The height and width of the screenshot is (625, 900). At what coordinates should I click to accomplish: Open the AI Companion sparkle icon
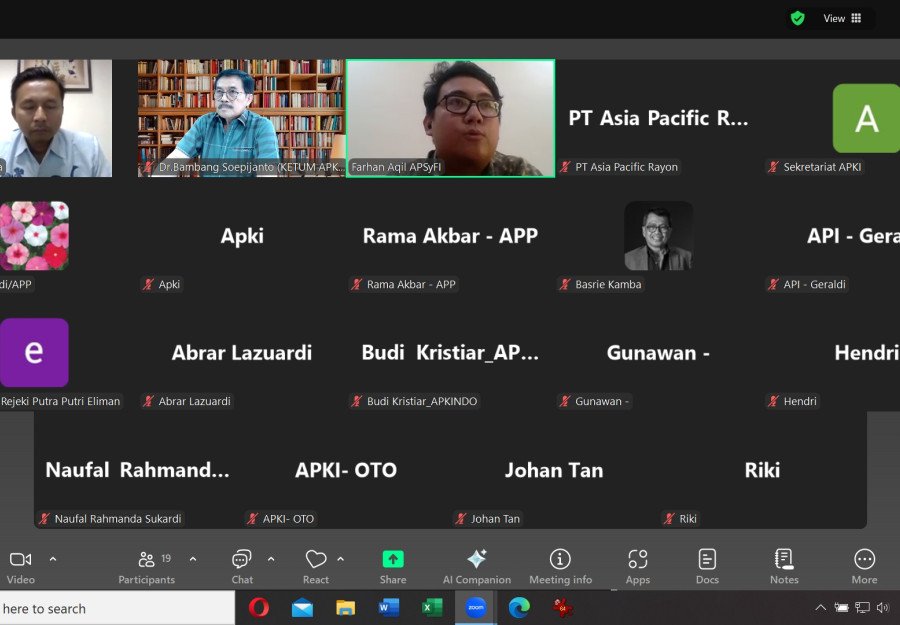476,558
